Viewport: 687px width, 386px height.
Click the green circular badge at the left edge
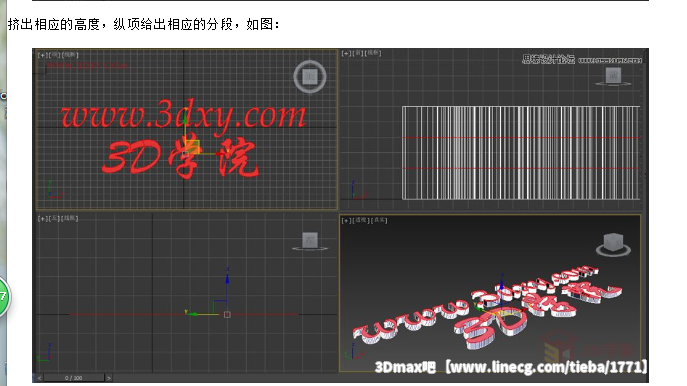(x=3, y=297)
